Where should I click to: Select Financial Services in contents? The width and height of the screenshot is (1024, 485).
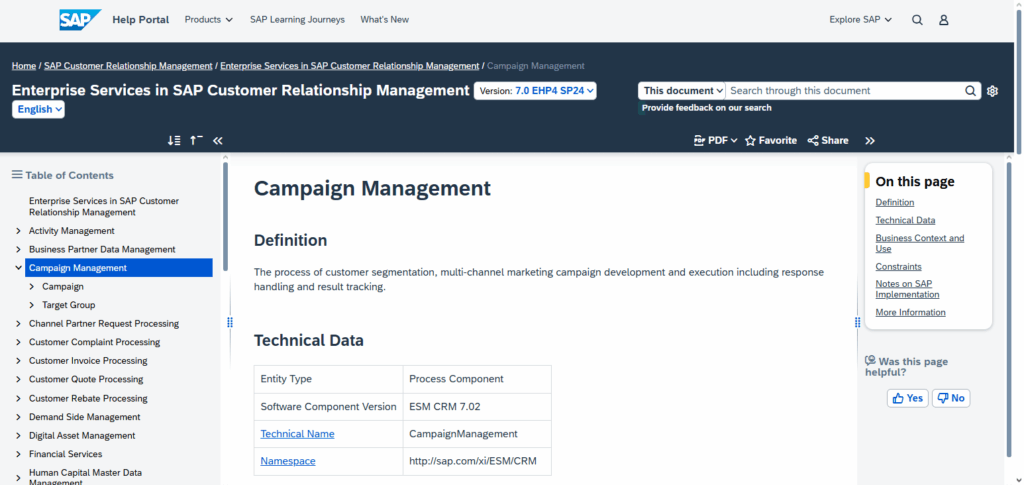coord(65,454)
